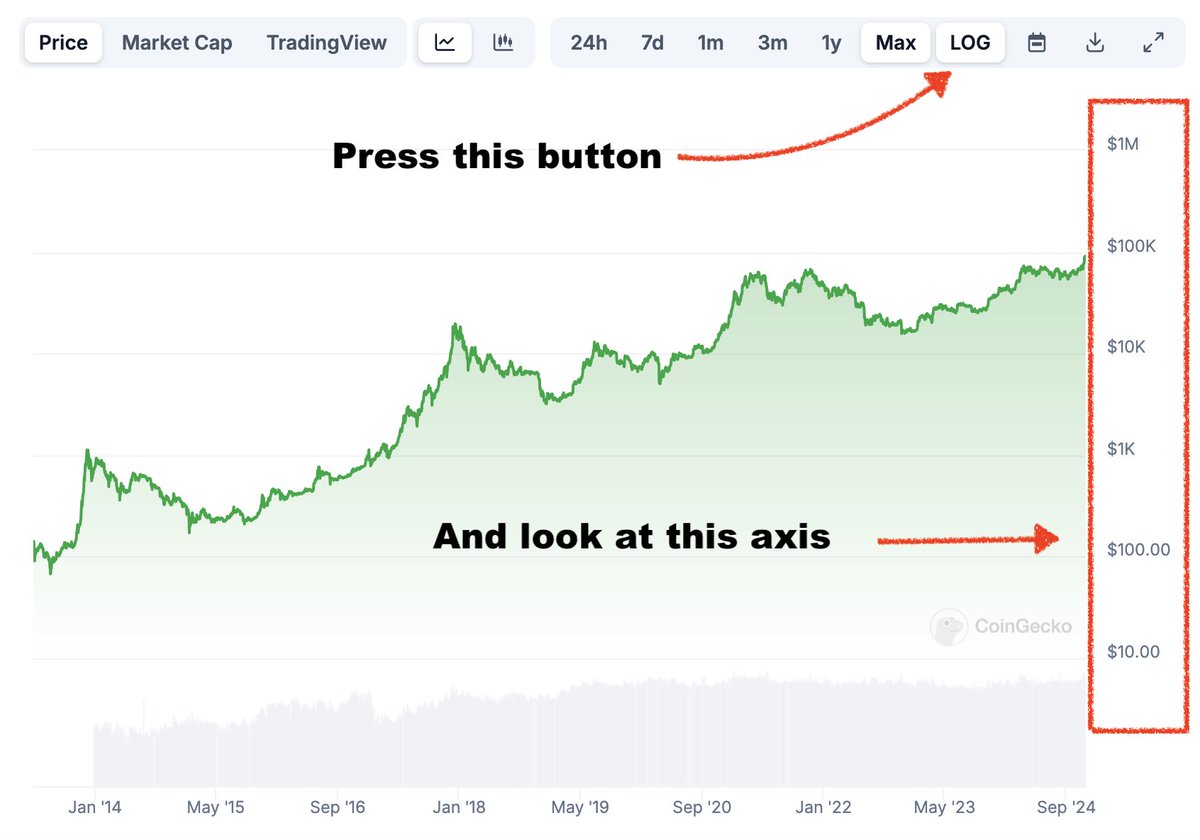Open the calendar date range picker
This screenshot has height=840, width=1200.
[x=1037, y=43]
